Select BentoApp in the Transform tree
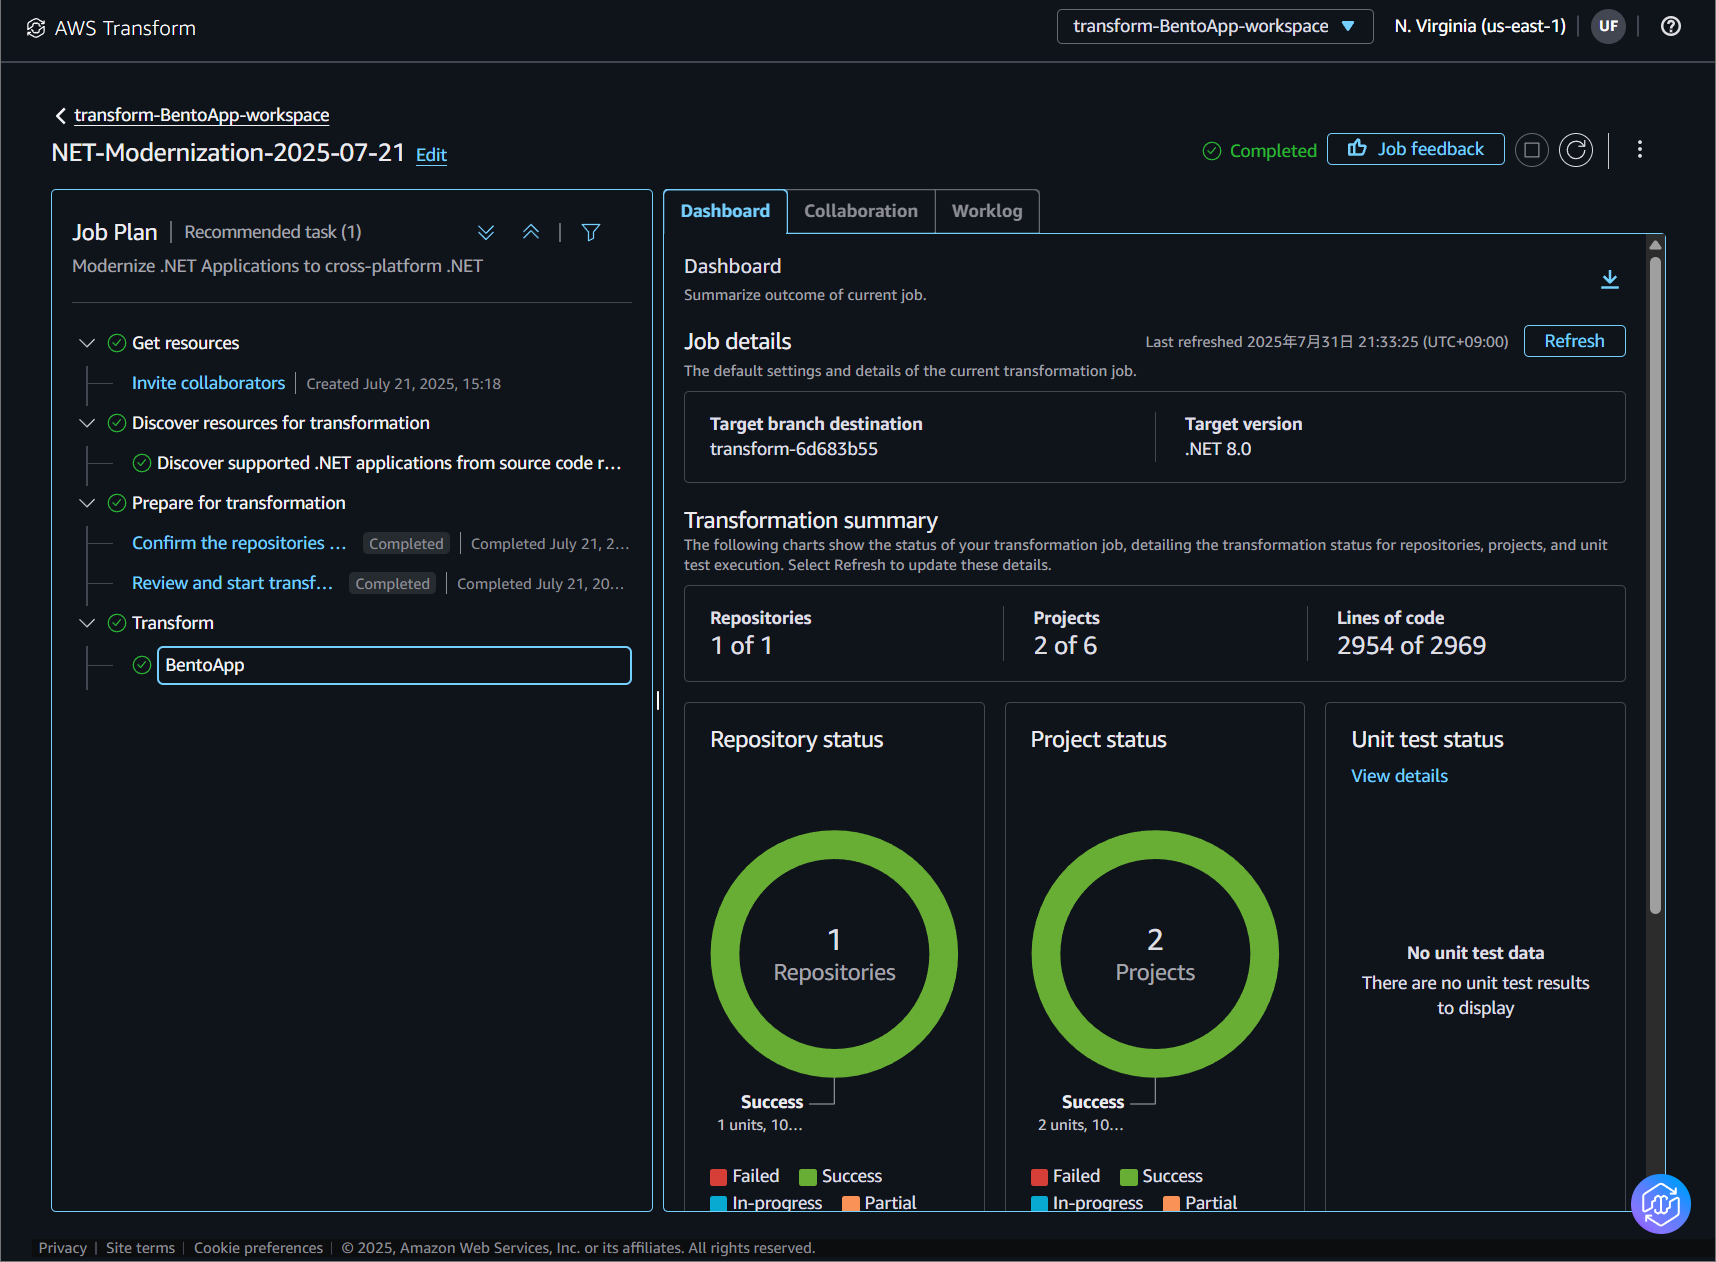 (394, 665)
